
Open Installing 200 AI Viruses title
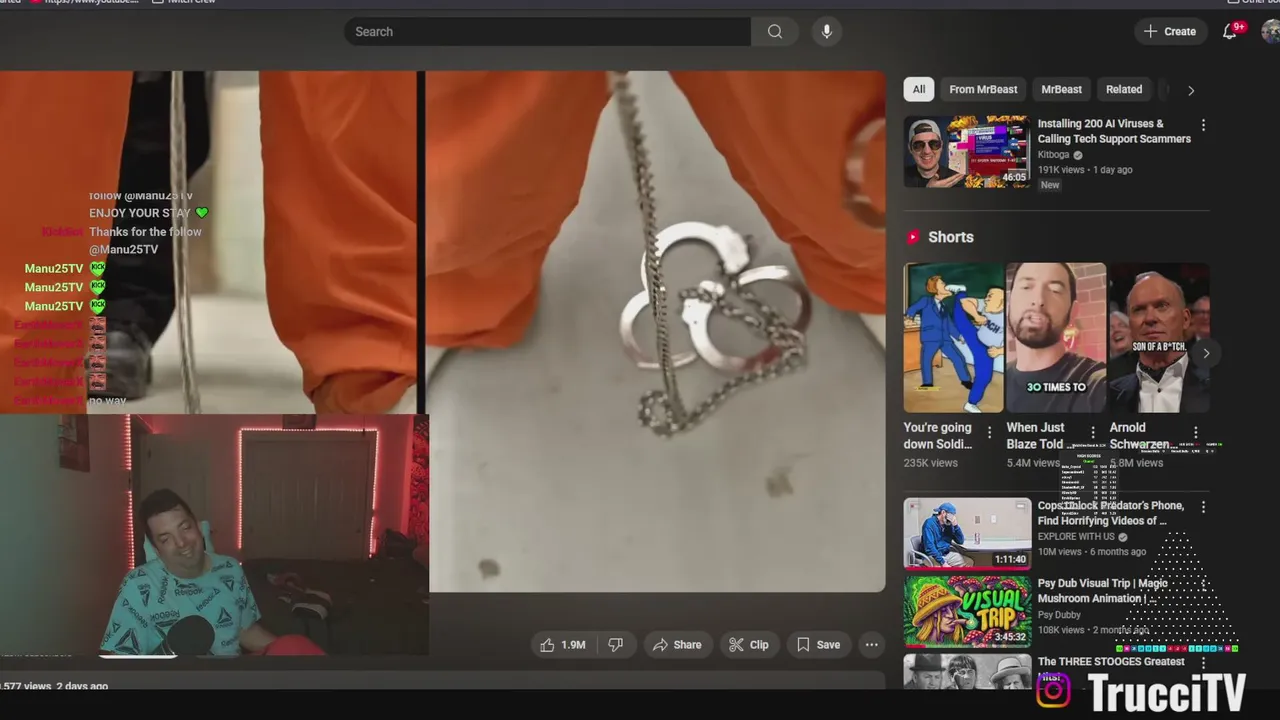1114,131
